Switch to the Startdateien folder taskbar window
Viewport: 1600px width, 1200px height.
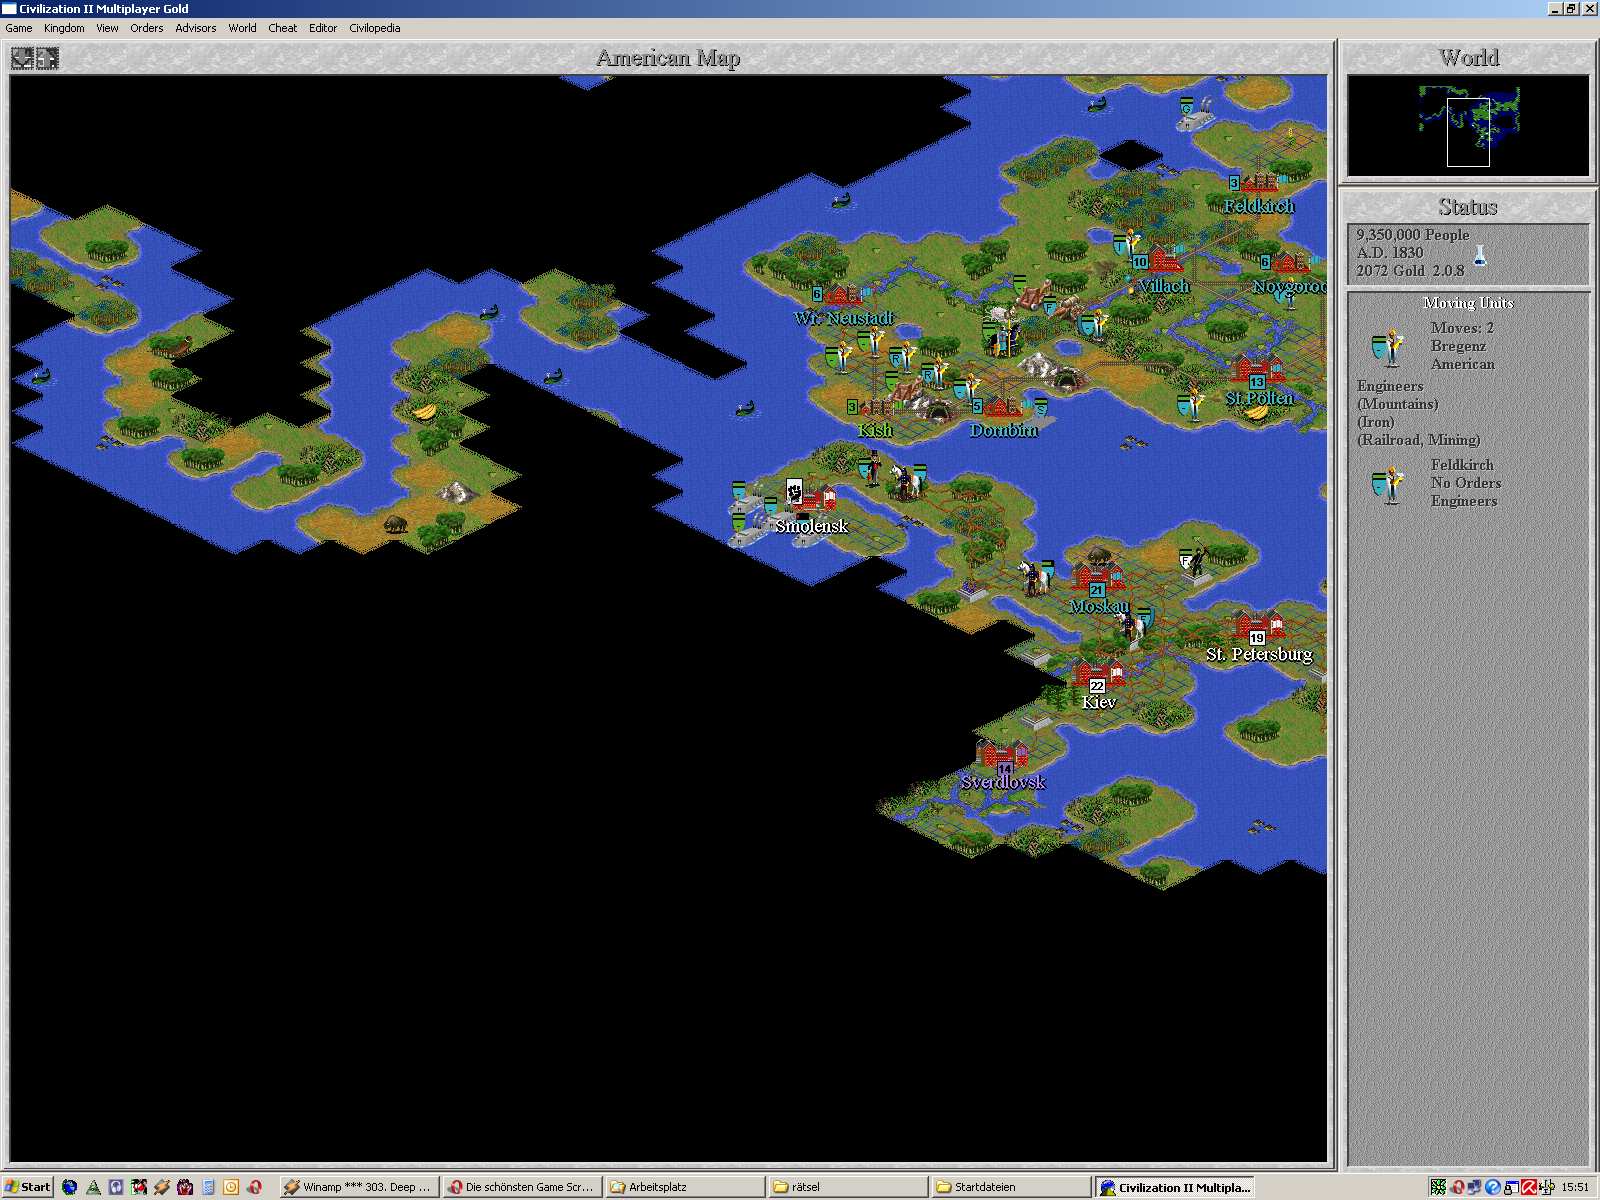coord(1012,1187)
